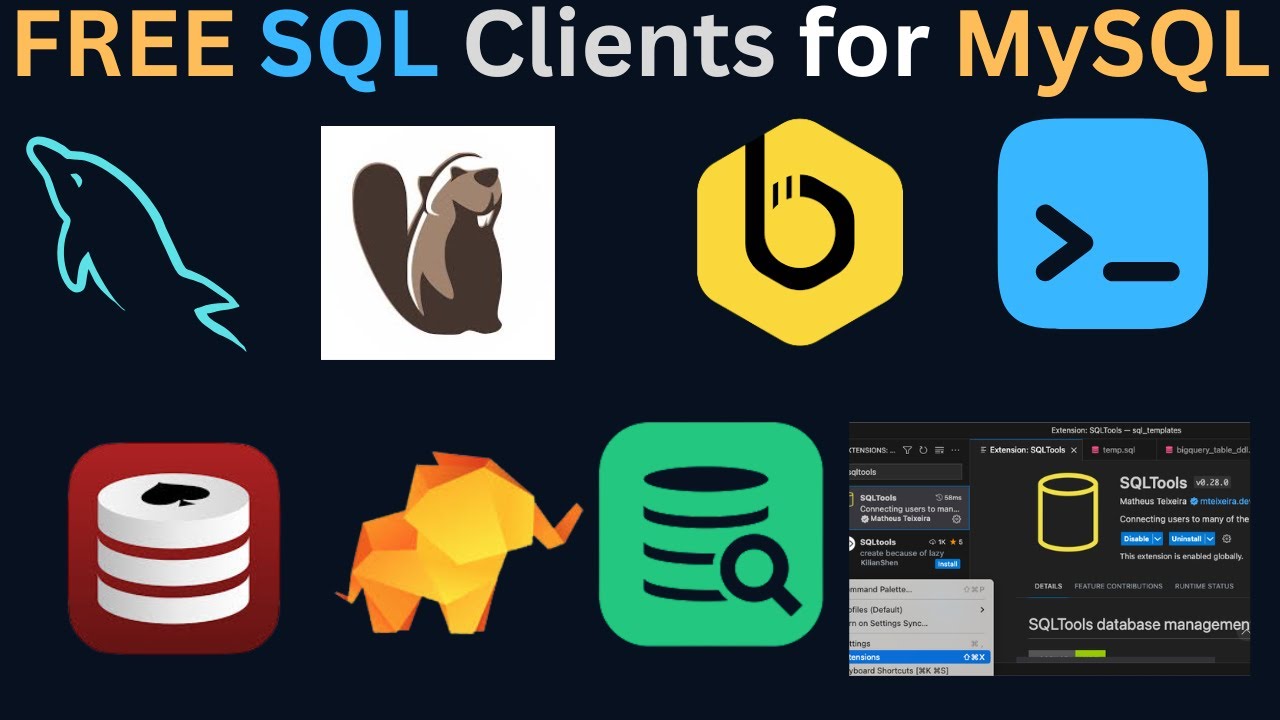Close the Extension: SQLTools tab

[x=1074, y=450]
